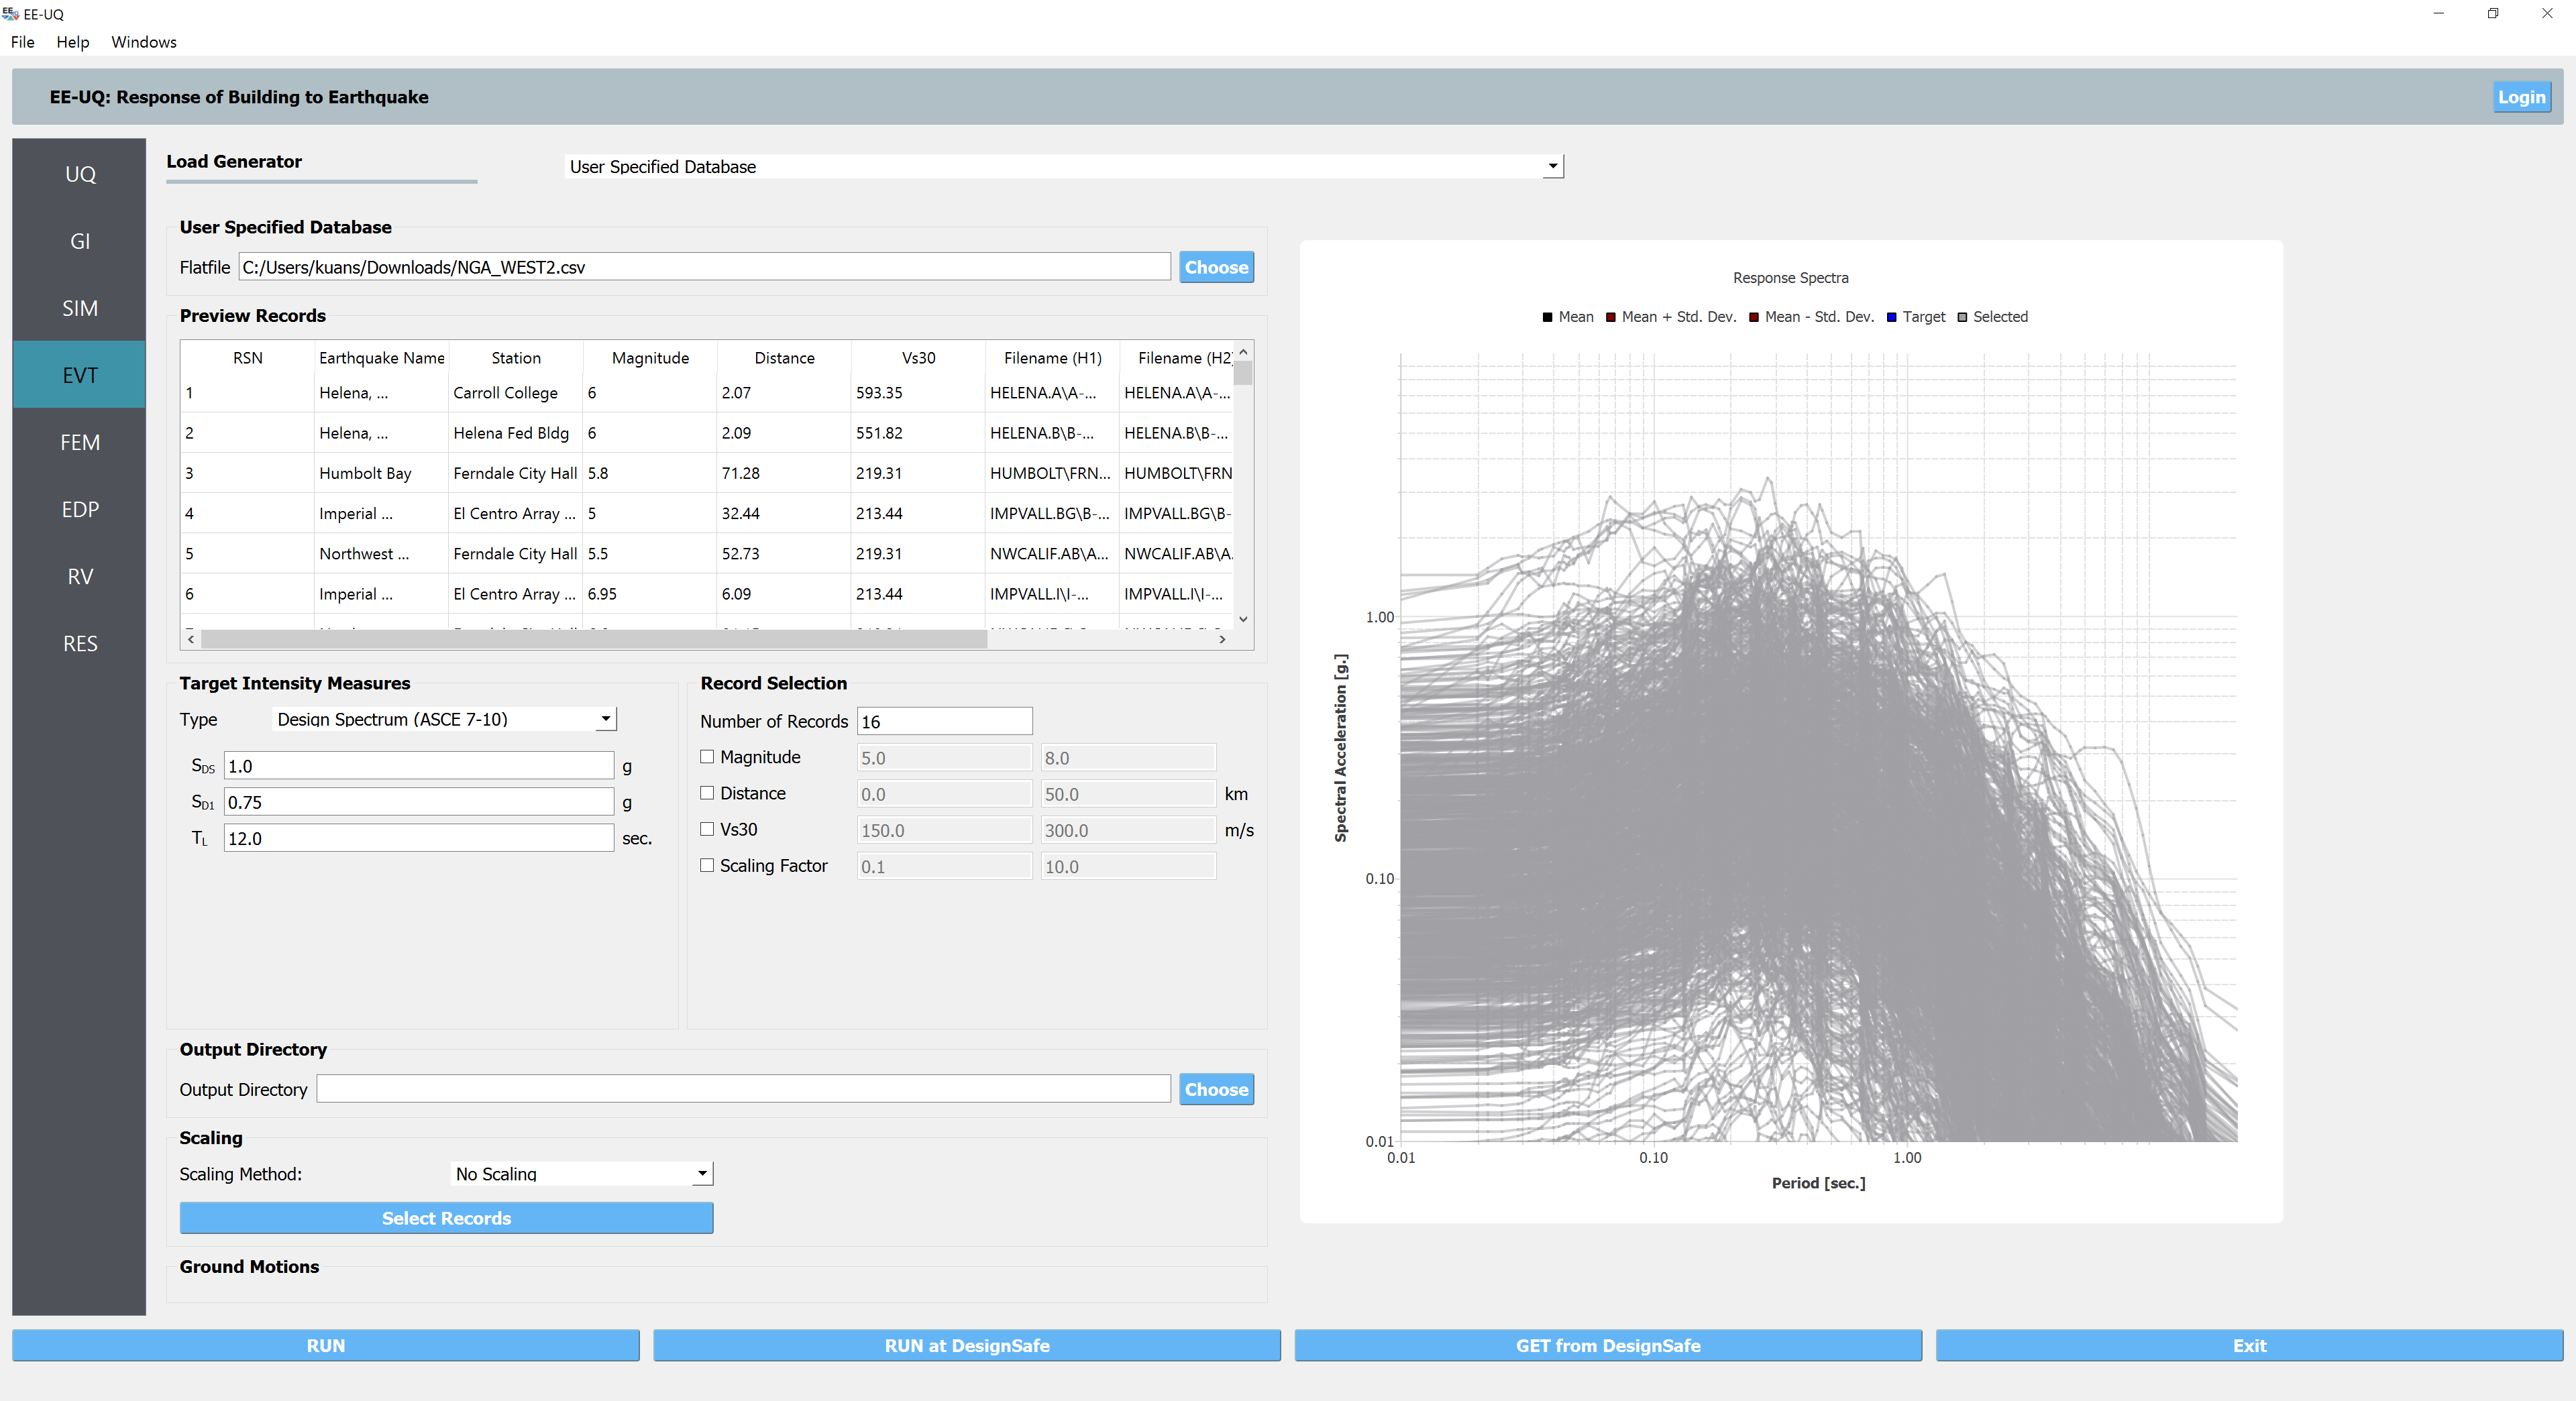Click the Login button
The image size is (2576, 1401).
2521,97
